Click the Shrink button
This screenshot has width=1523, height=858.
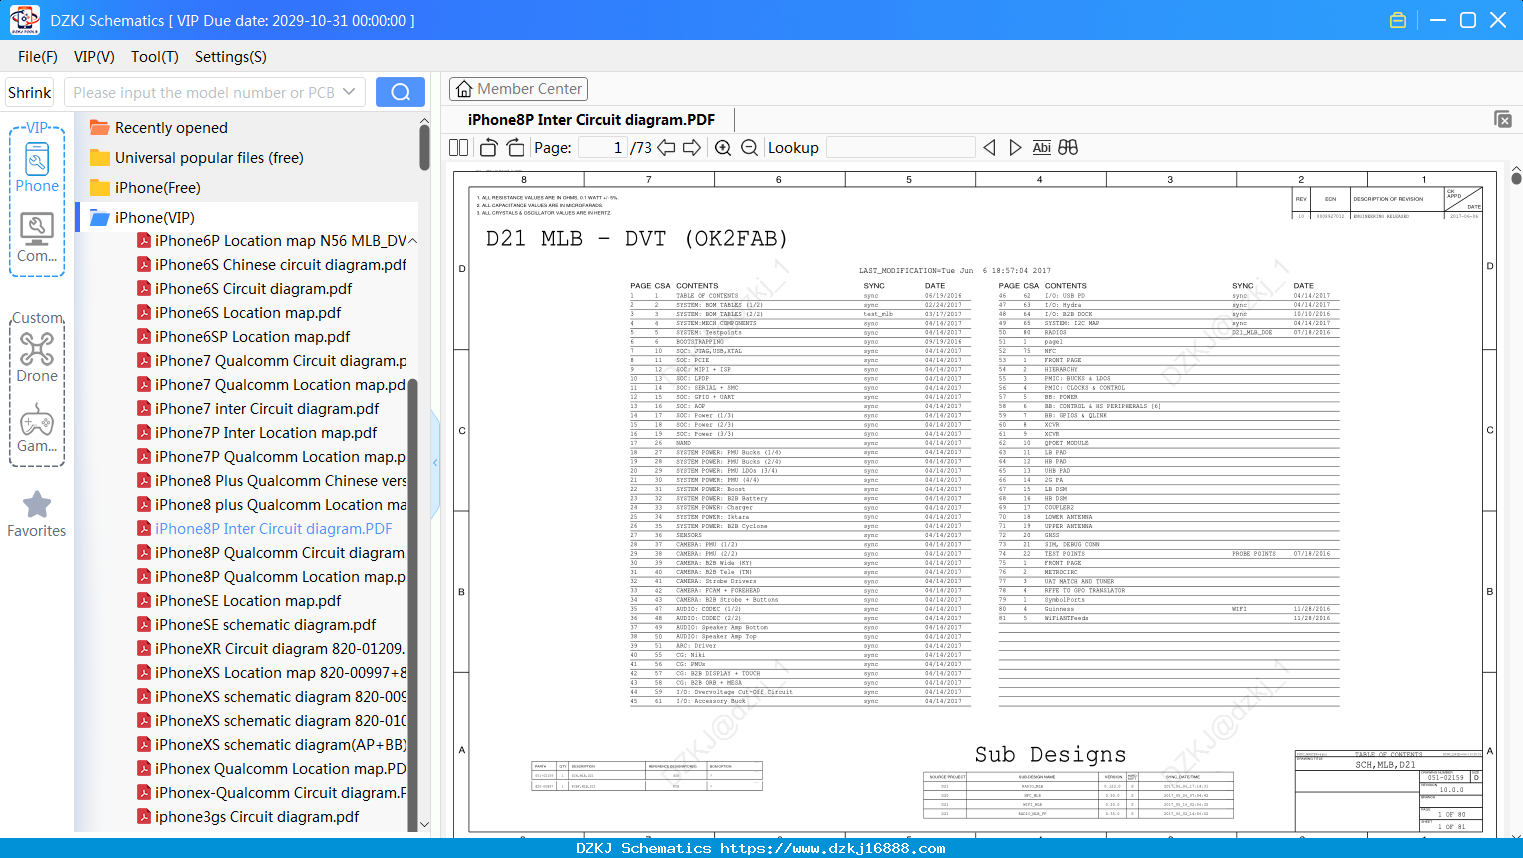tap(30, 92)
